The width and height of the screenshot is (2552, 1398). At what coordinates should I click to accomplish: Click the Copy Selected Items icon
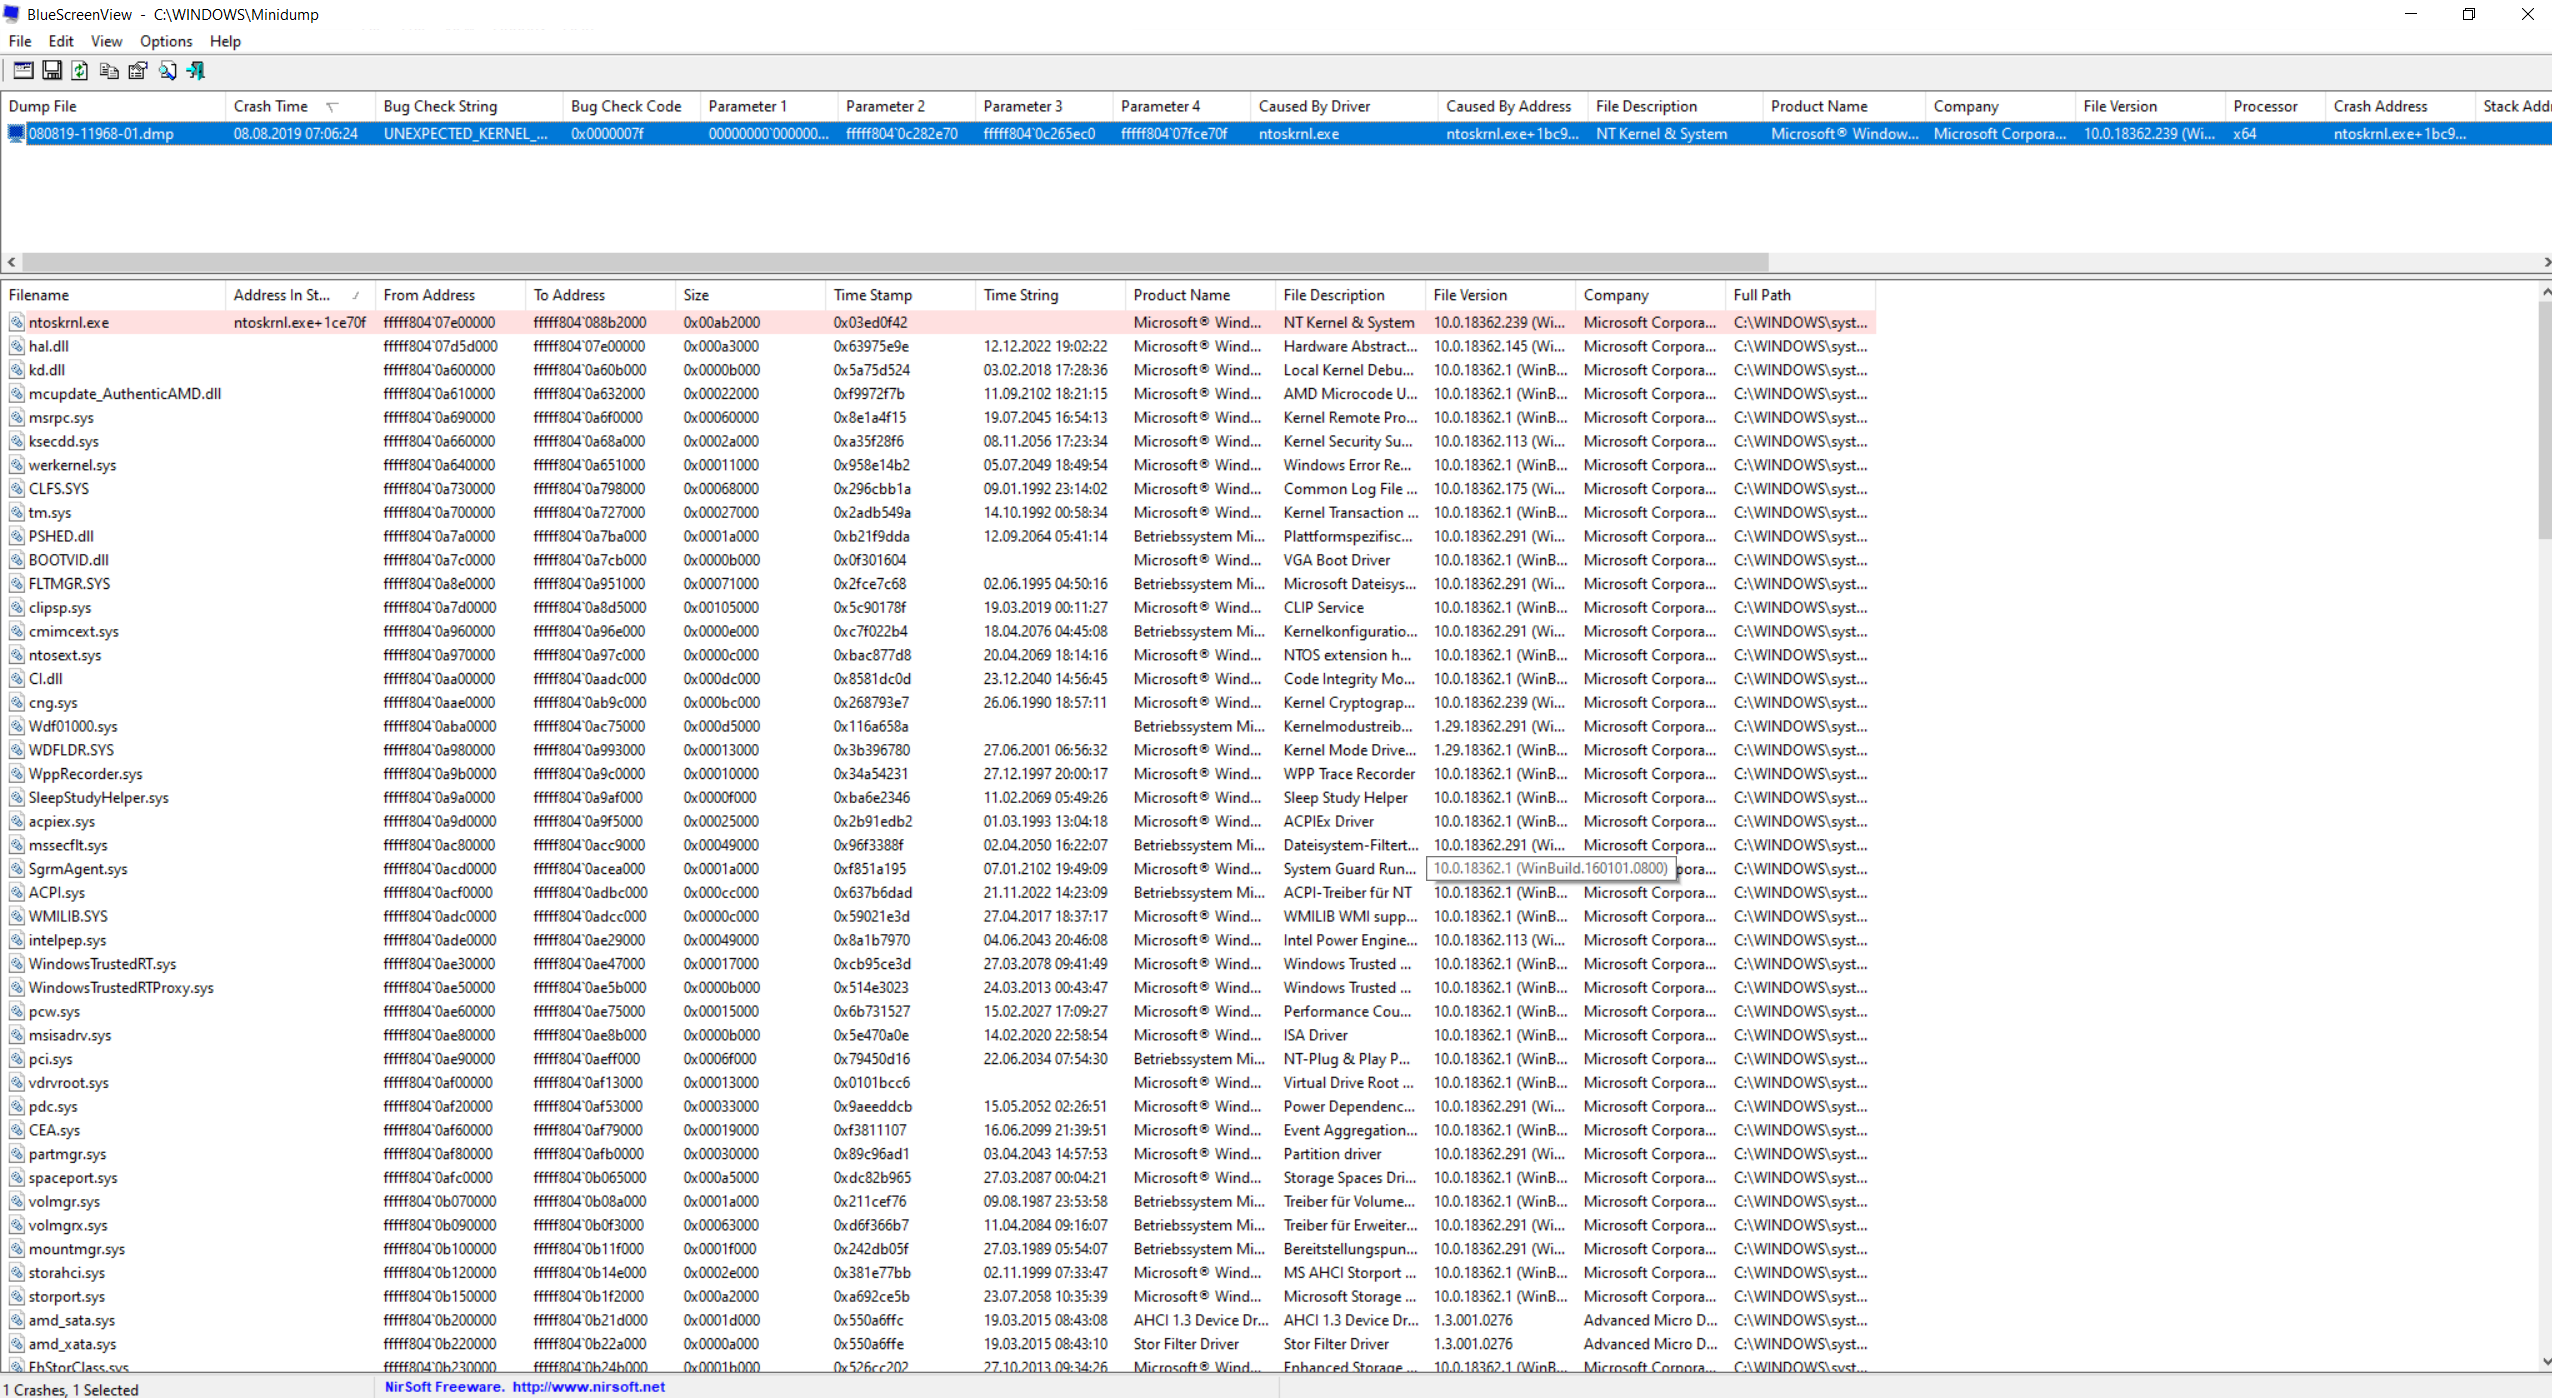(109, 70)
